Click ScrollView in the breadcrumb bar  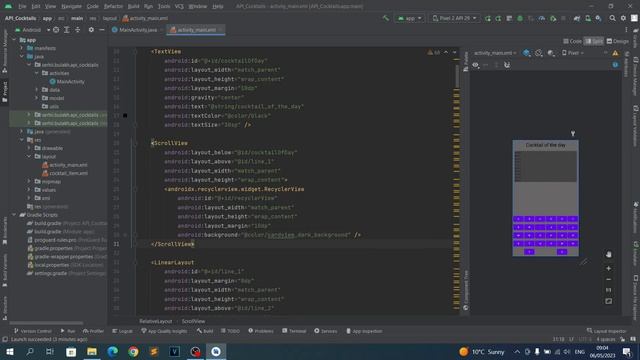[193, 321]
